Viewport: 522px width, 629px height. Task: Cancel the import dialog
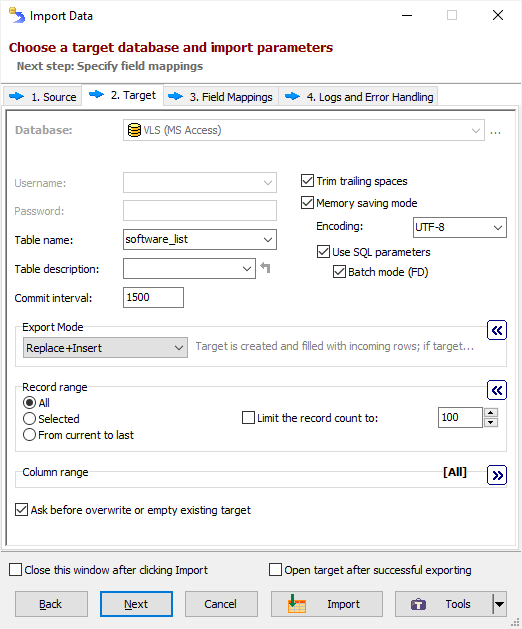coord(221,604)
